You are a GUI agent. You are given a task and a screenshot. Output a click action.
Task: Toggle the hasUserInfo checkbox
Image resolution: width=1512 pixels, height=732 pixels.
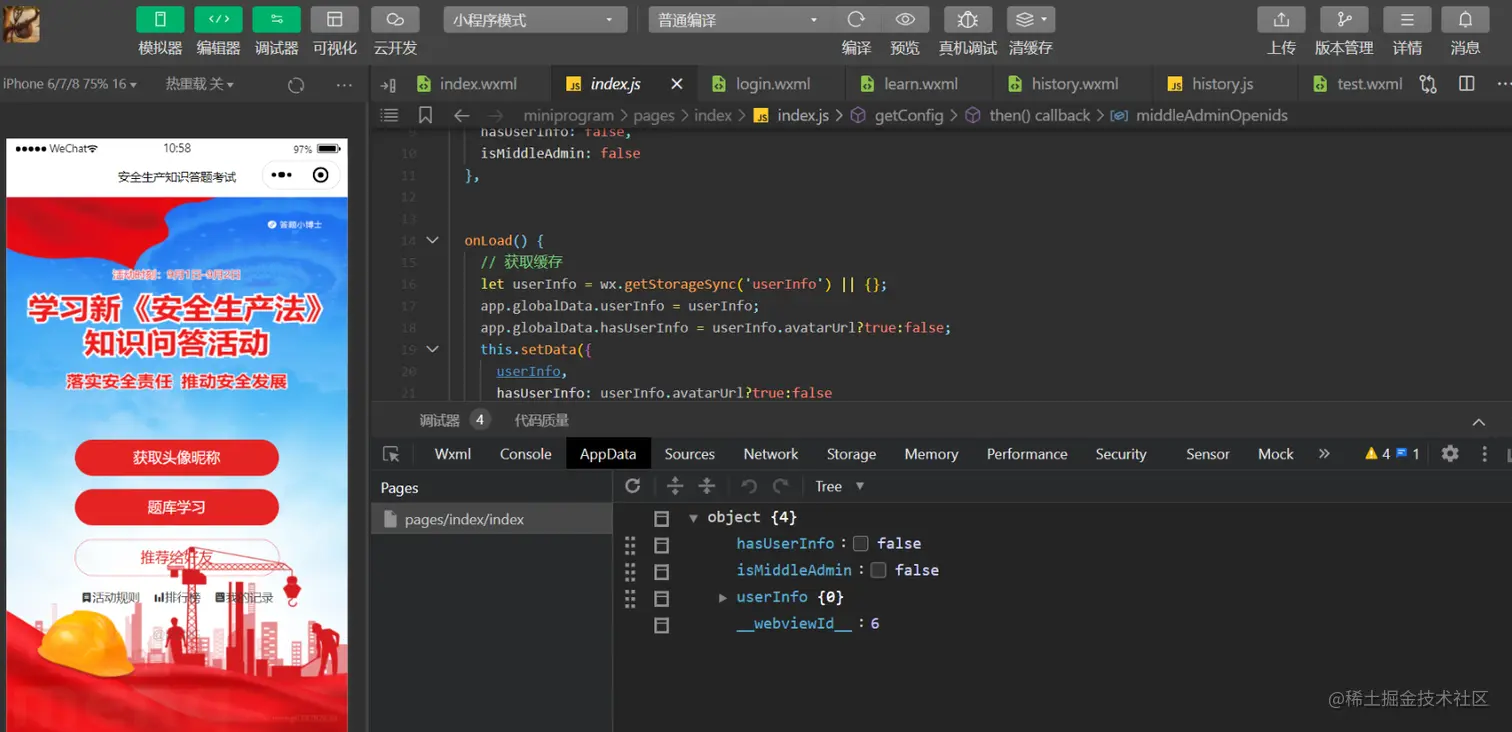click(860, 543)
